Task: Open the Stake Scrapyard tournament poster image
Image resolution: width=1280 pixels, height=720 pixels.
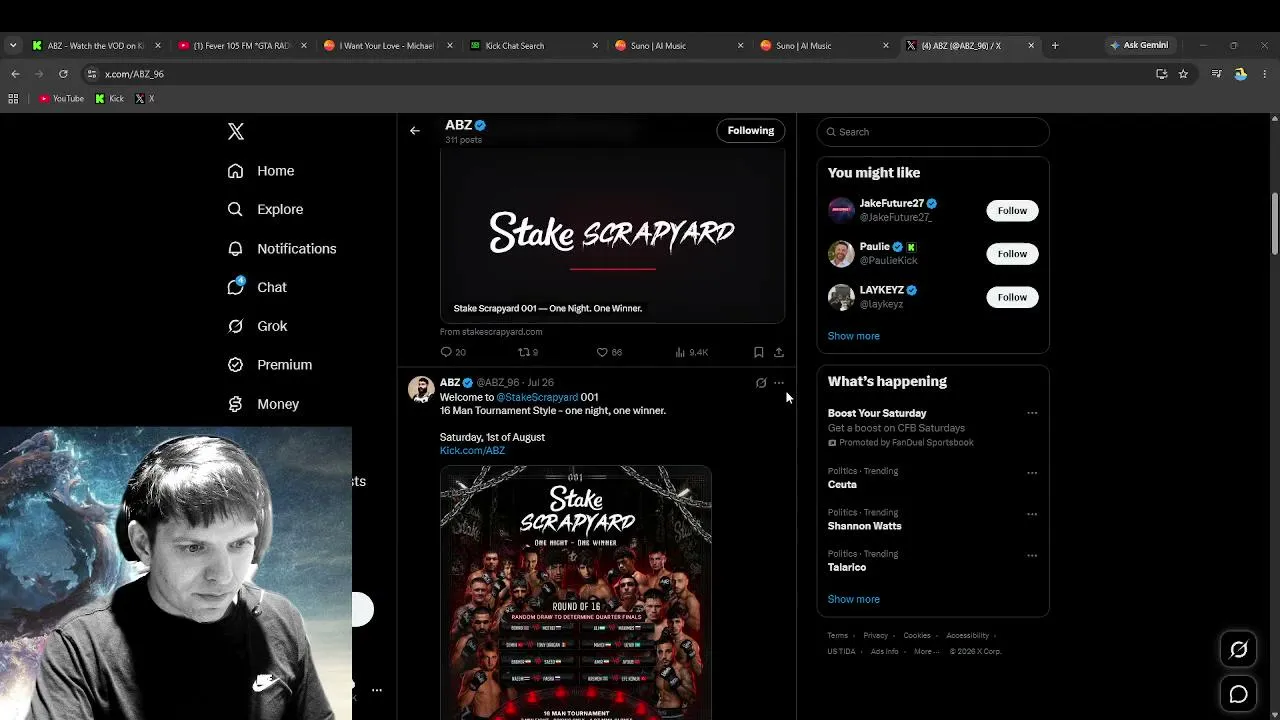Action: (x=576, y=592)
